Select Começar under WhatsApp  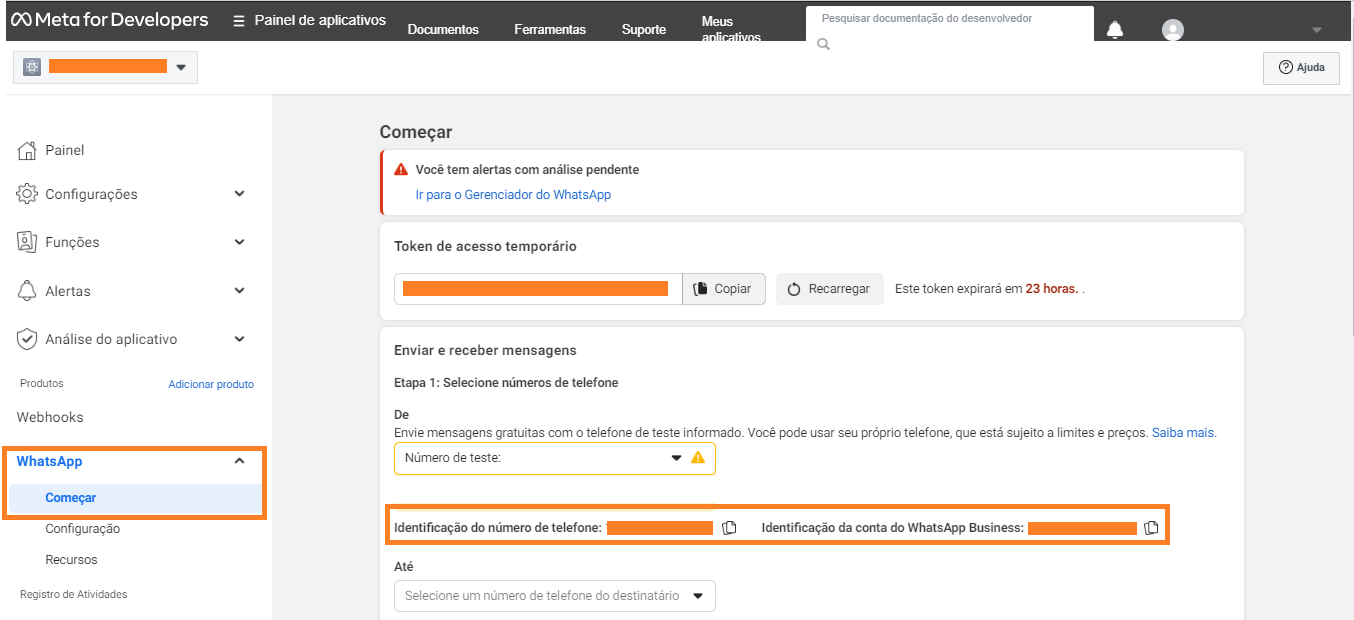pos(71,498)
